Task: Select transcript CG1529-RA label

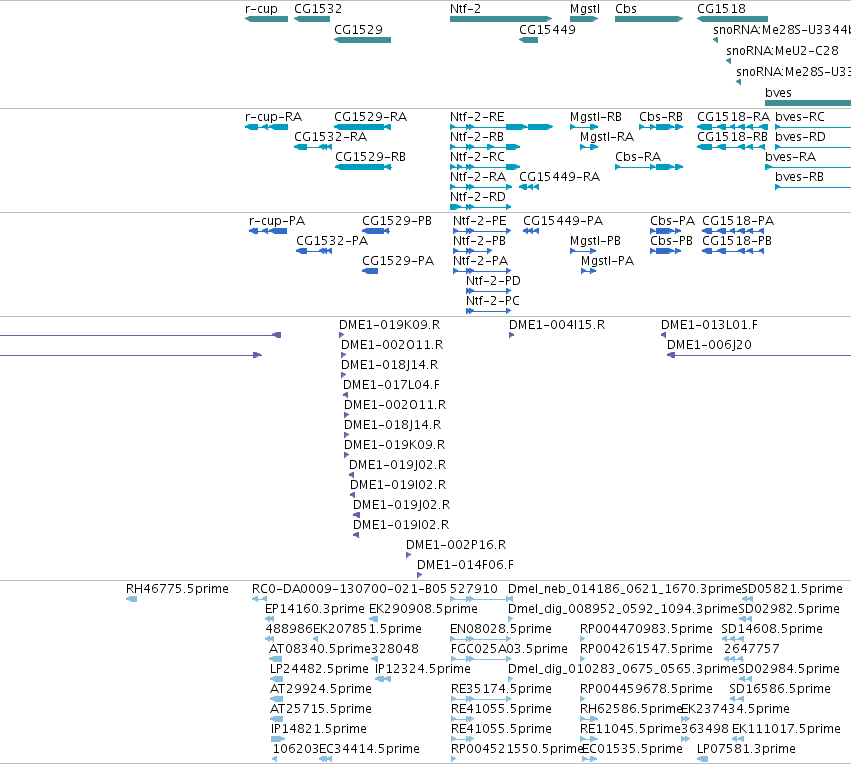Action: pos(370,117)
